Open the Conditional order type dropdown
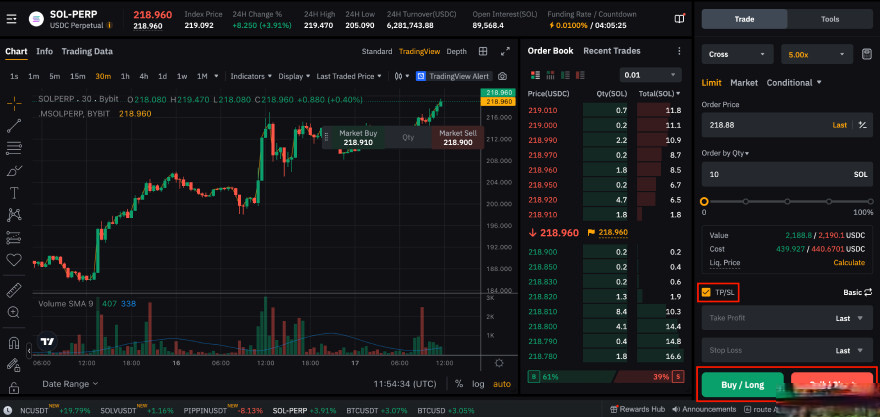Viewport: 880px width, 417px height. [x=794, y=83]
